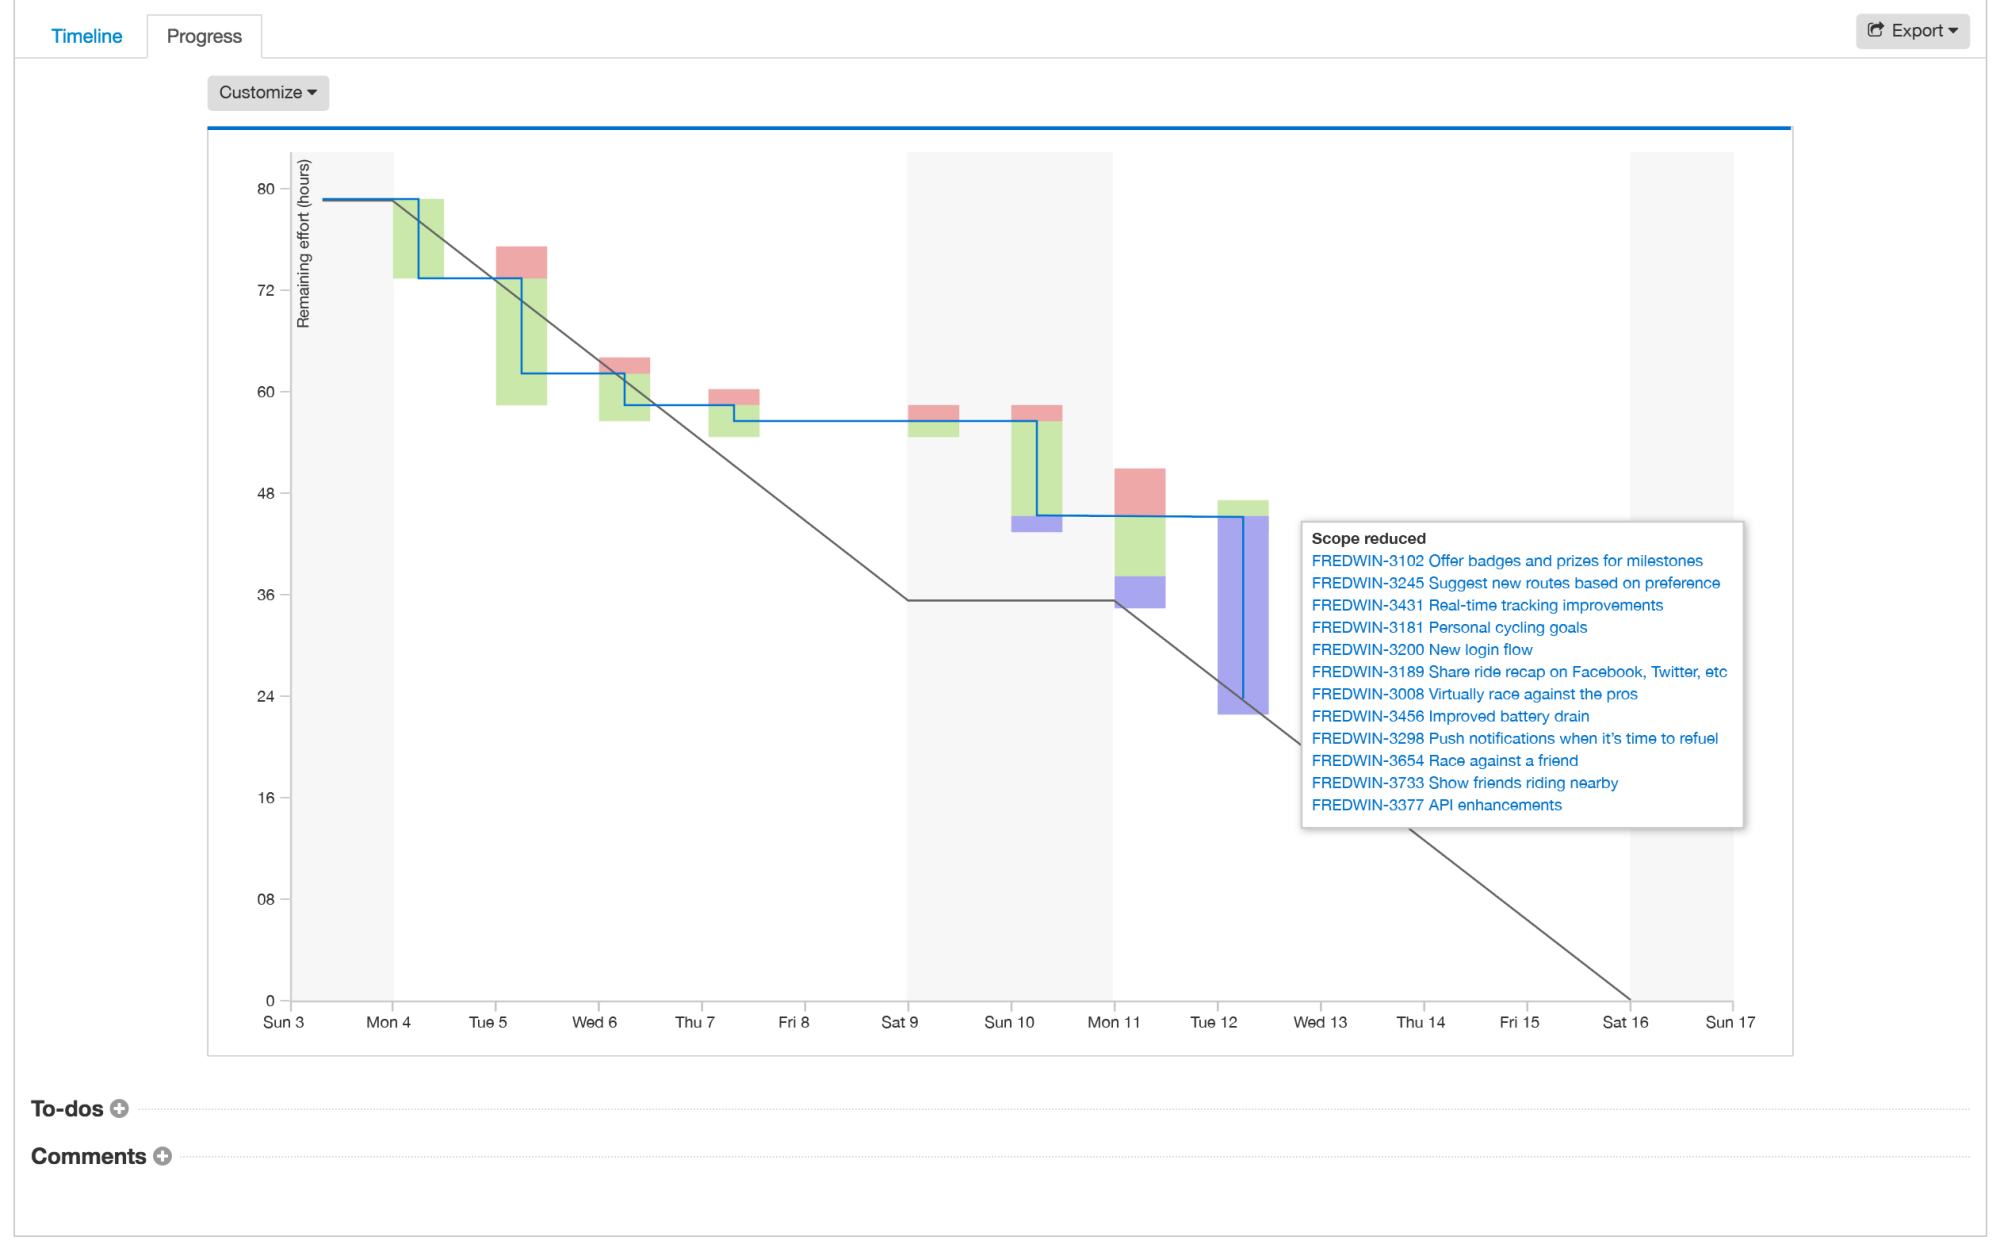2000x1252 pixels.
Task: Select the To-dos section heading
Action: click(67, 1108)
